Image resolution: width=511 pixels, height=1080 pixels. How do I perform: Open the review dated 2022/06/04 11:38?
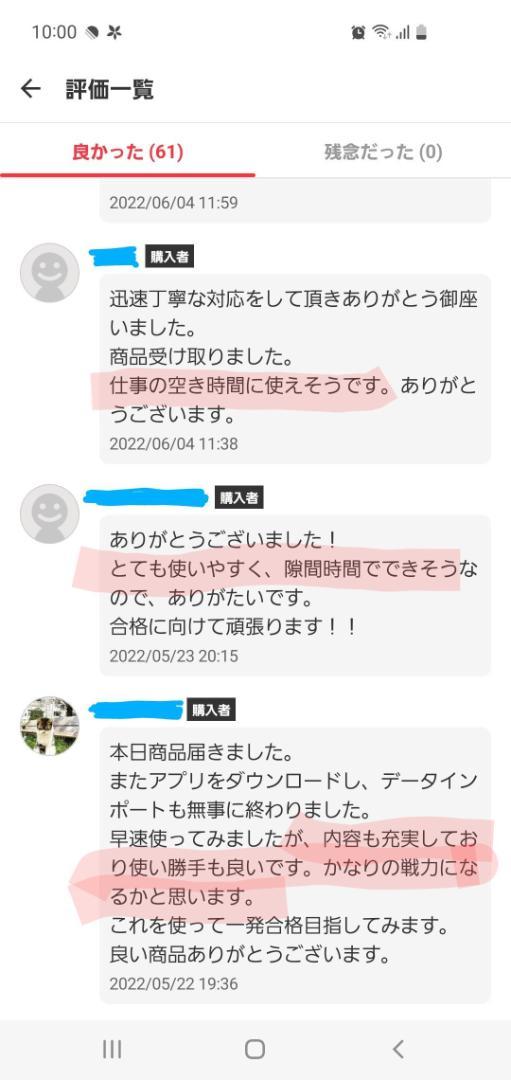click(295, 368)
